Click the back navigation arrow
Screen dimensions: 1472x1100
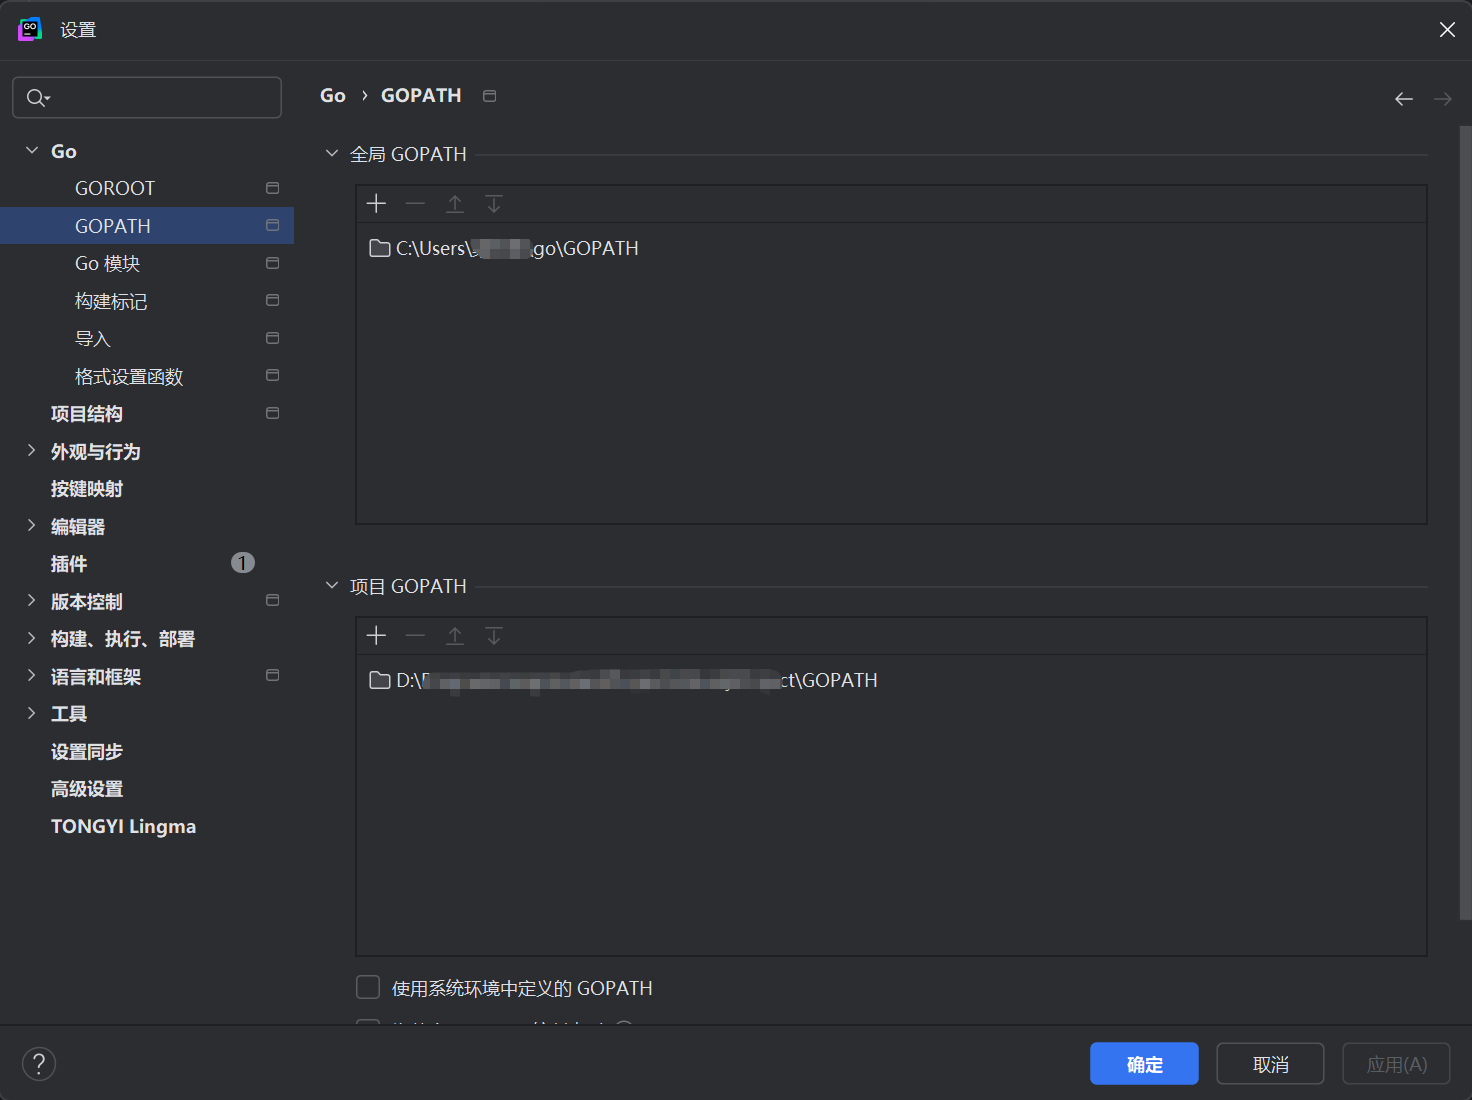click(x=1404, y=99)
